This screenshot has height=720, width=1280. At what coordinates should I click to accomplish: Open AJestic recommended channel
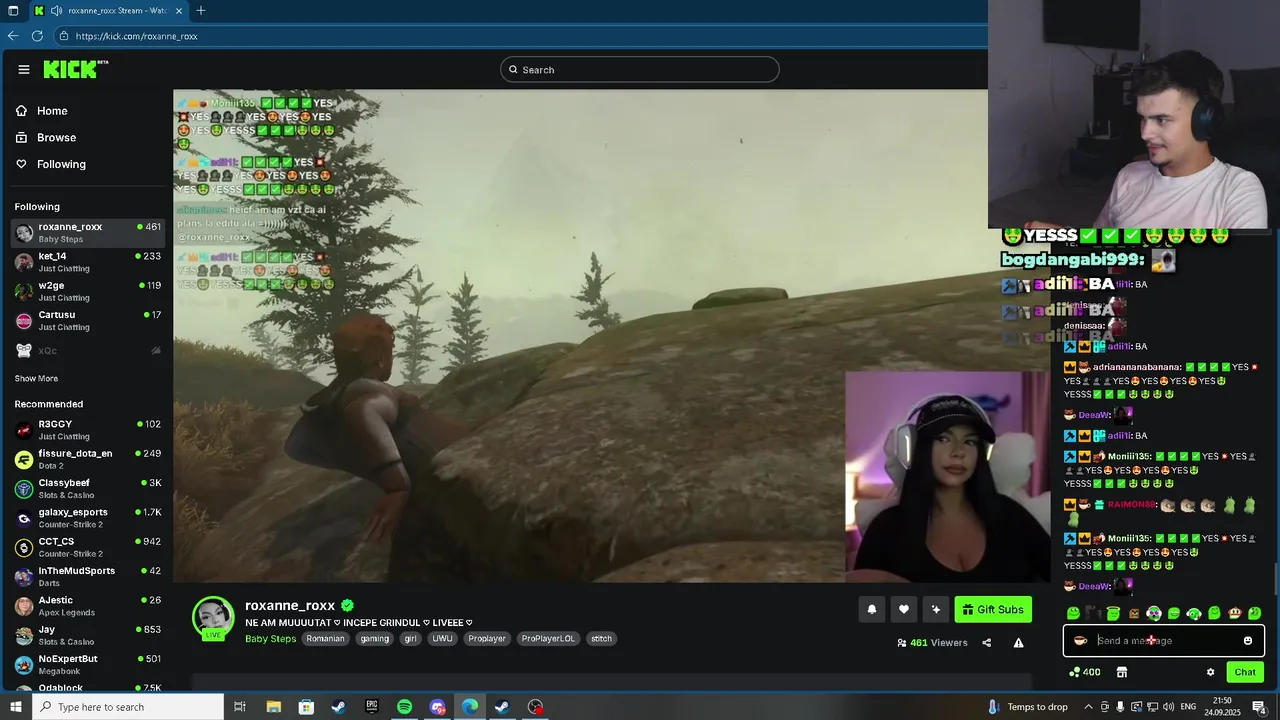click(88, 606)
